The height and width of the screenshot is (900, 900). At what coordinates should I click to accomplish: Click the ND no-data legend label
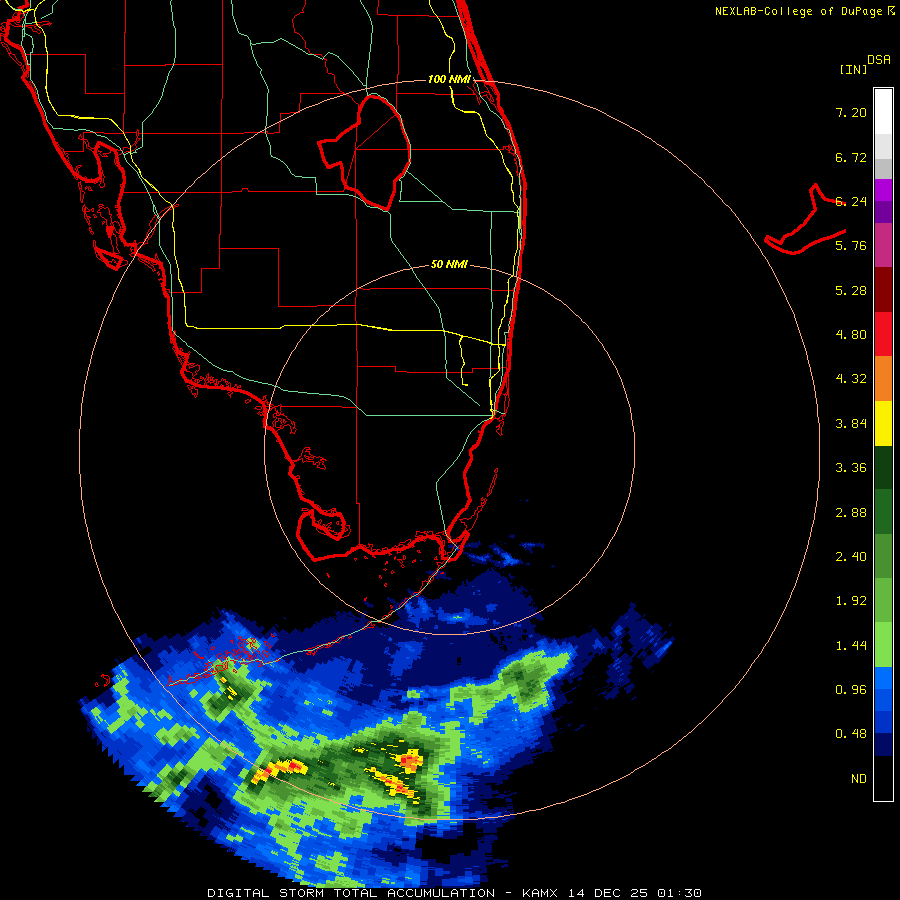click(x=859, y=779)
